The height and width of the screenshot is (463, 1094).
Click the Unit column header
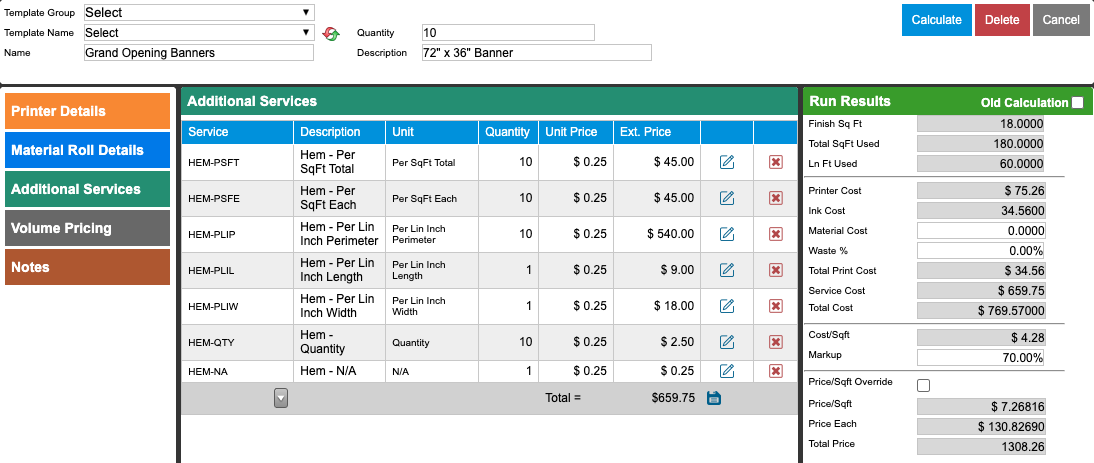[432, 132]
